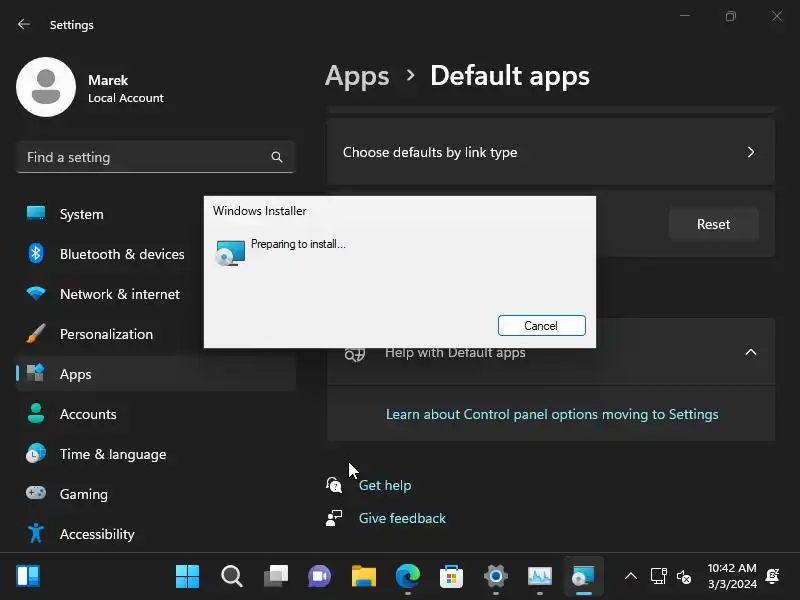Open Choose defaults by link type
This screenshot has height=600, width=800.
click(551, 152)
